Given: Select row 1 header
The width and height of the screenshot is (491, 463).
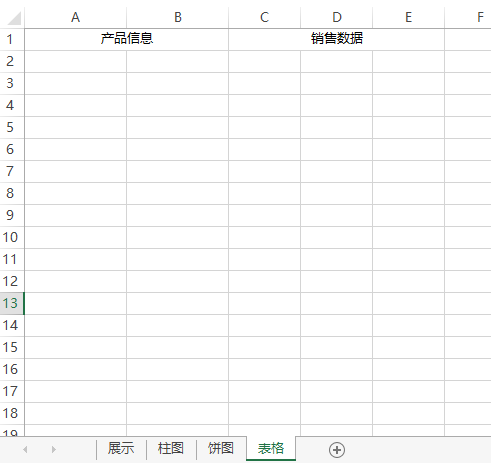Looking at the screenshot, I should (12, 39).
